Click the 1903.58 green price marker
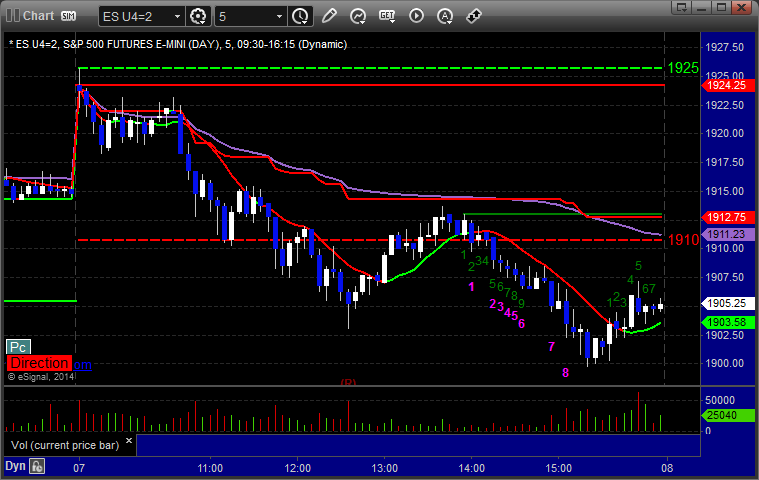Image resolution: width=759 pixels, height=480 pixels. tap(728, 322)
